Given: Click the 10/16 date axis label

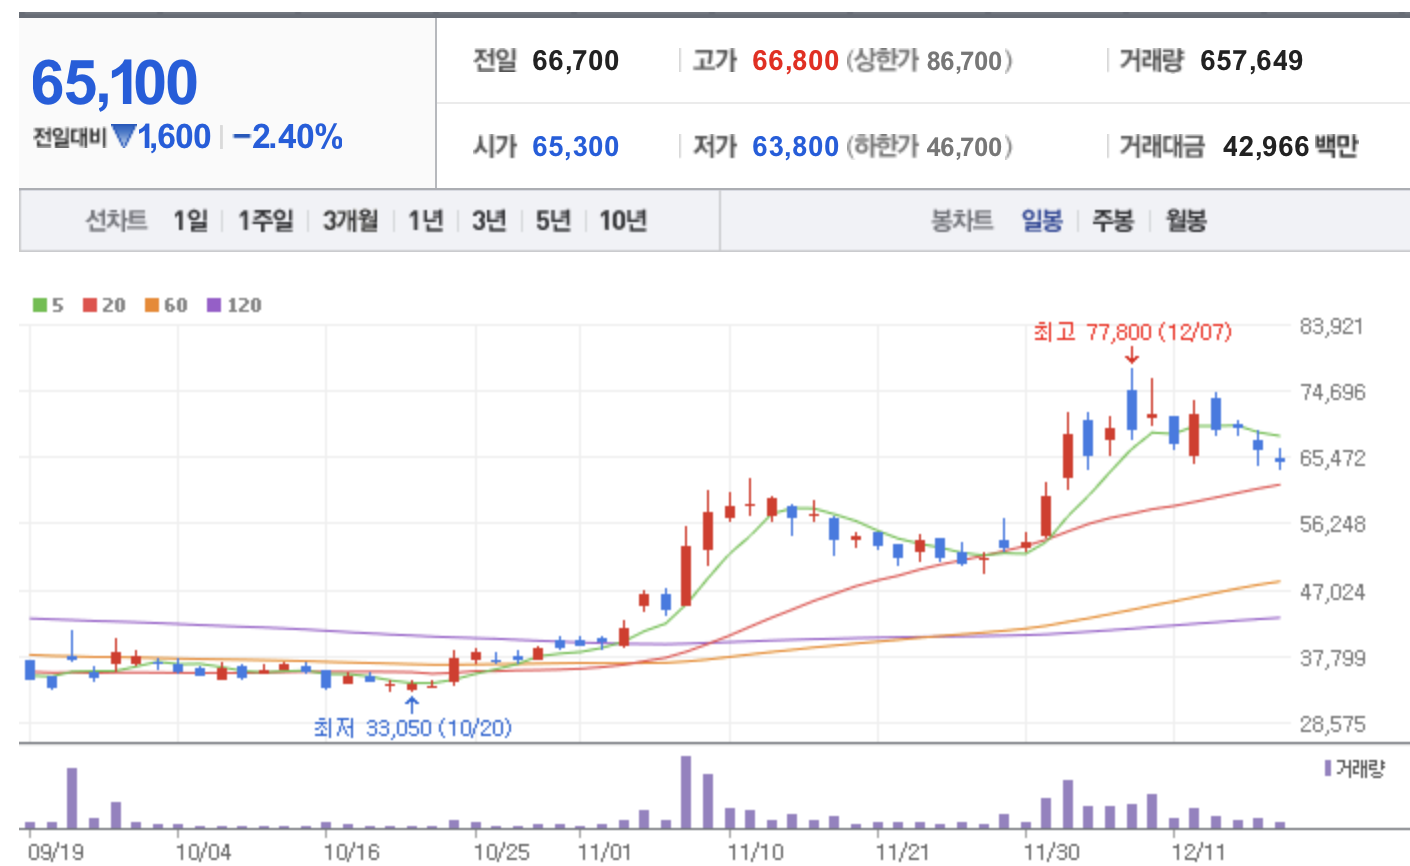Looking at the screenshot, I should tap(351, 852).
